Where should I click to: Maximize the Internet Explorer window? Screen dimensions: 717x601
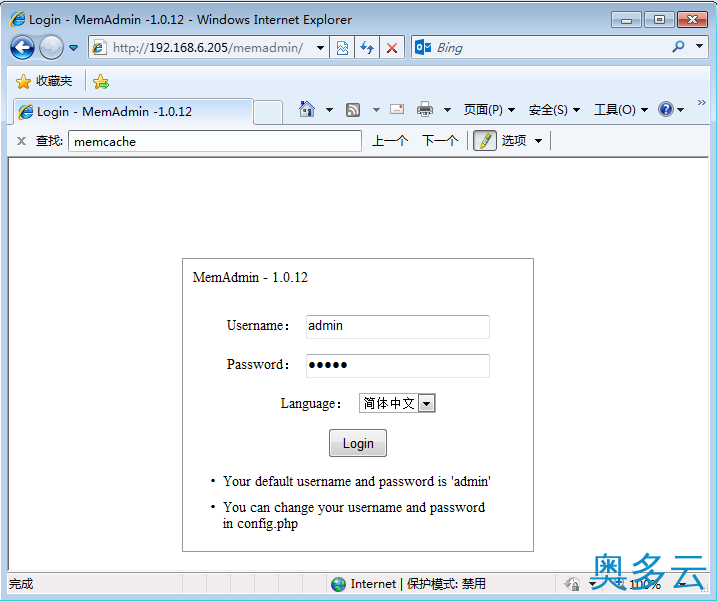coord(659,20)
